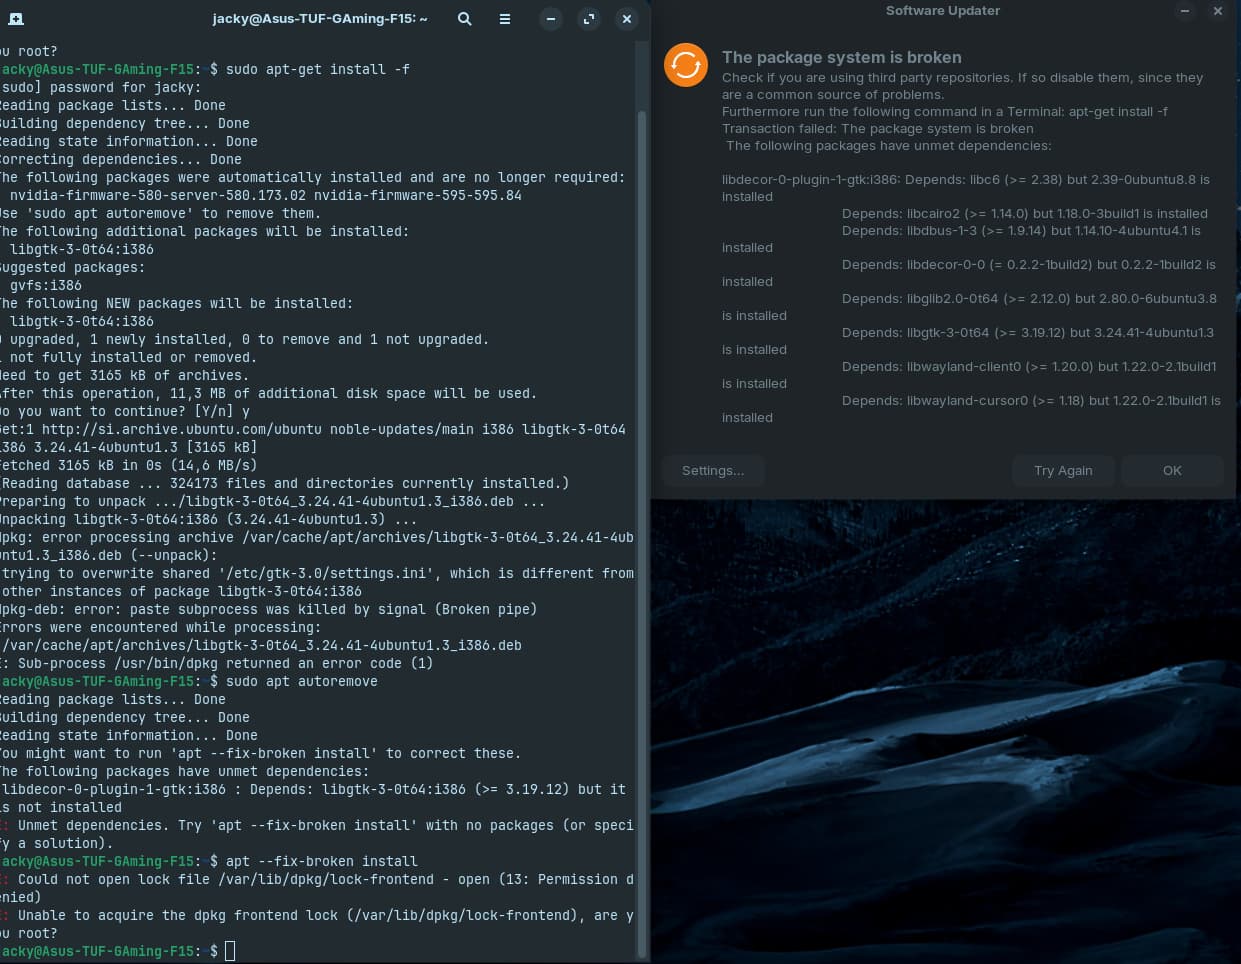Open Settings... in Software Updater
This screenshot has height=964, width=1241.
[x=713, y=471]
